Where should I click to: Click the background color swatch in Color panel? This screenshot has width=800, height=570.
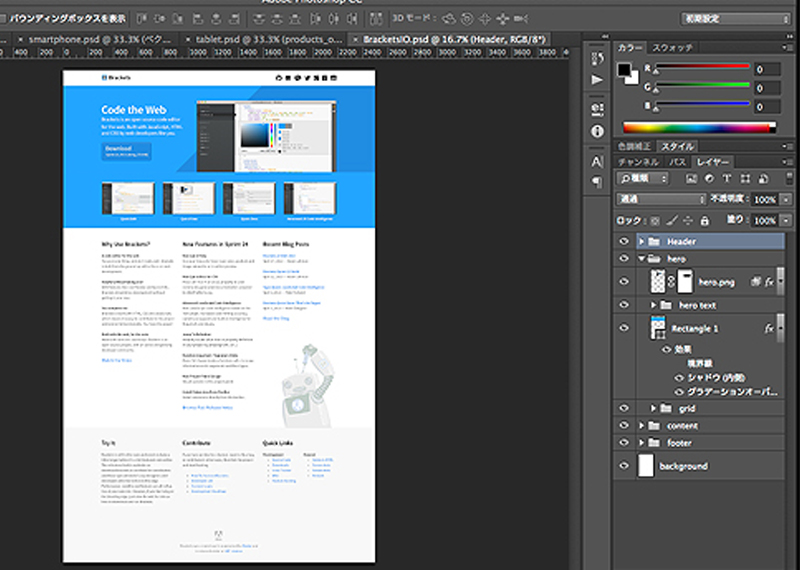click(x=634, y=79)
